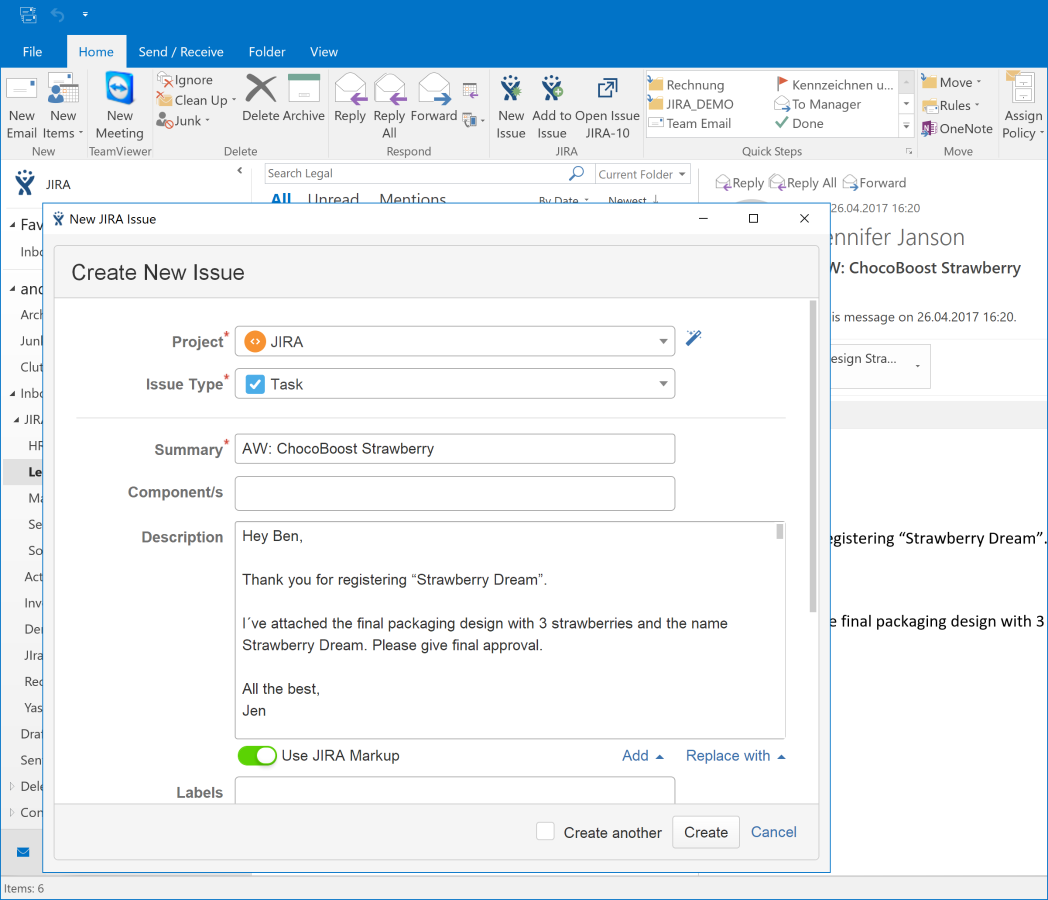Switch to the Folder tab

[x=267, y=51]
